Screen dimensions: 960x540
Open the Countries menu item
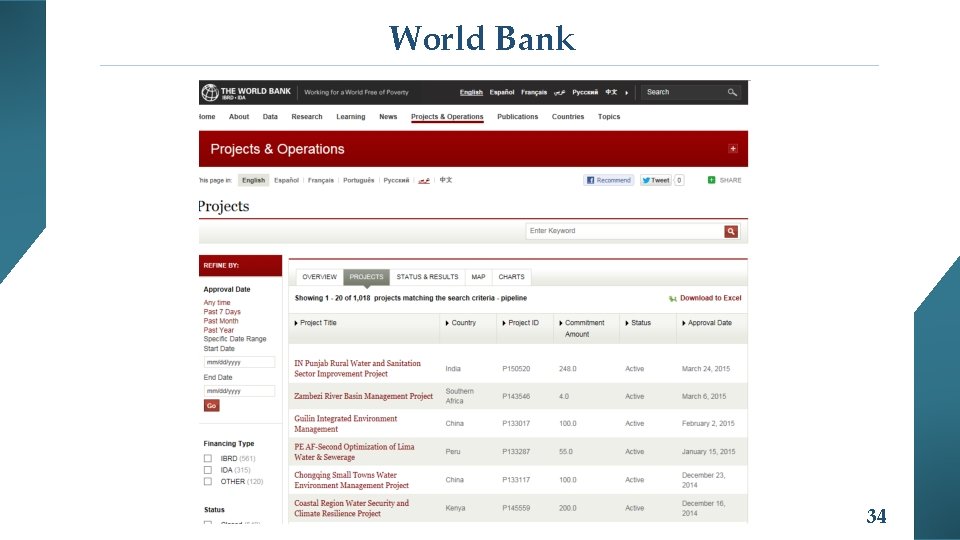point(568,117)
